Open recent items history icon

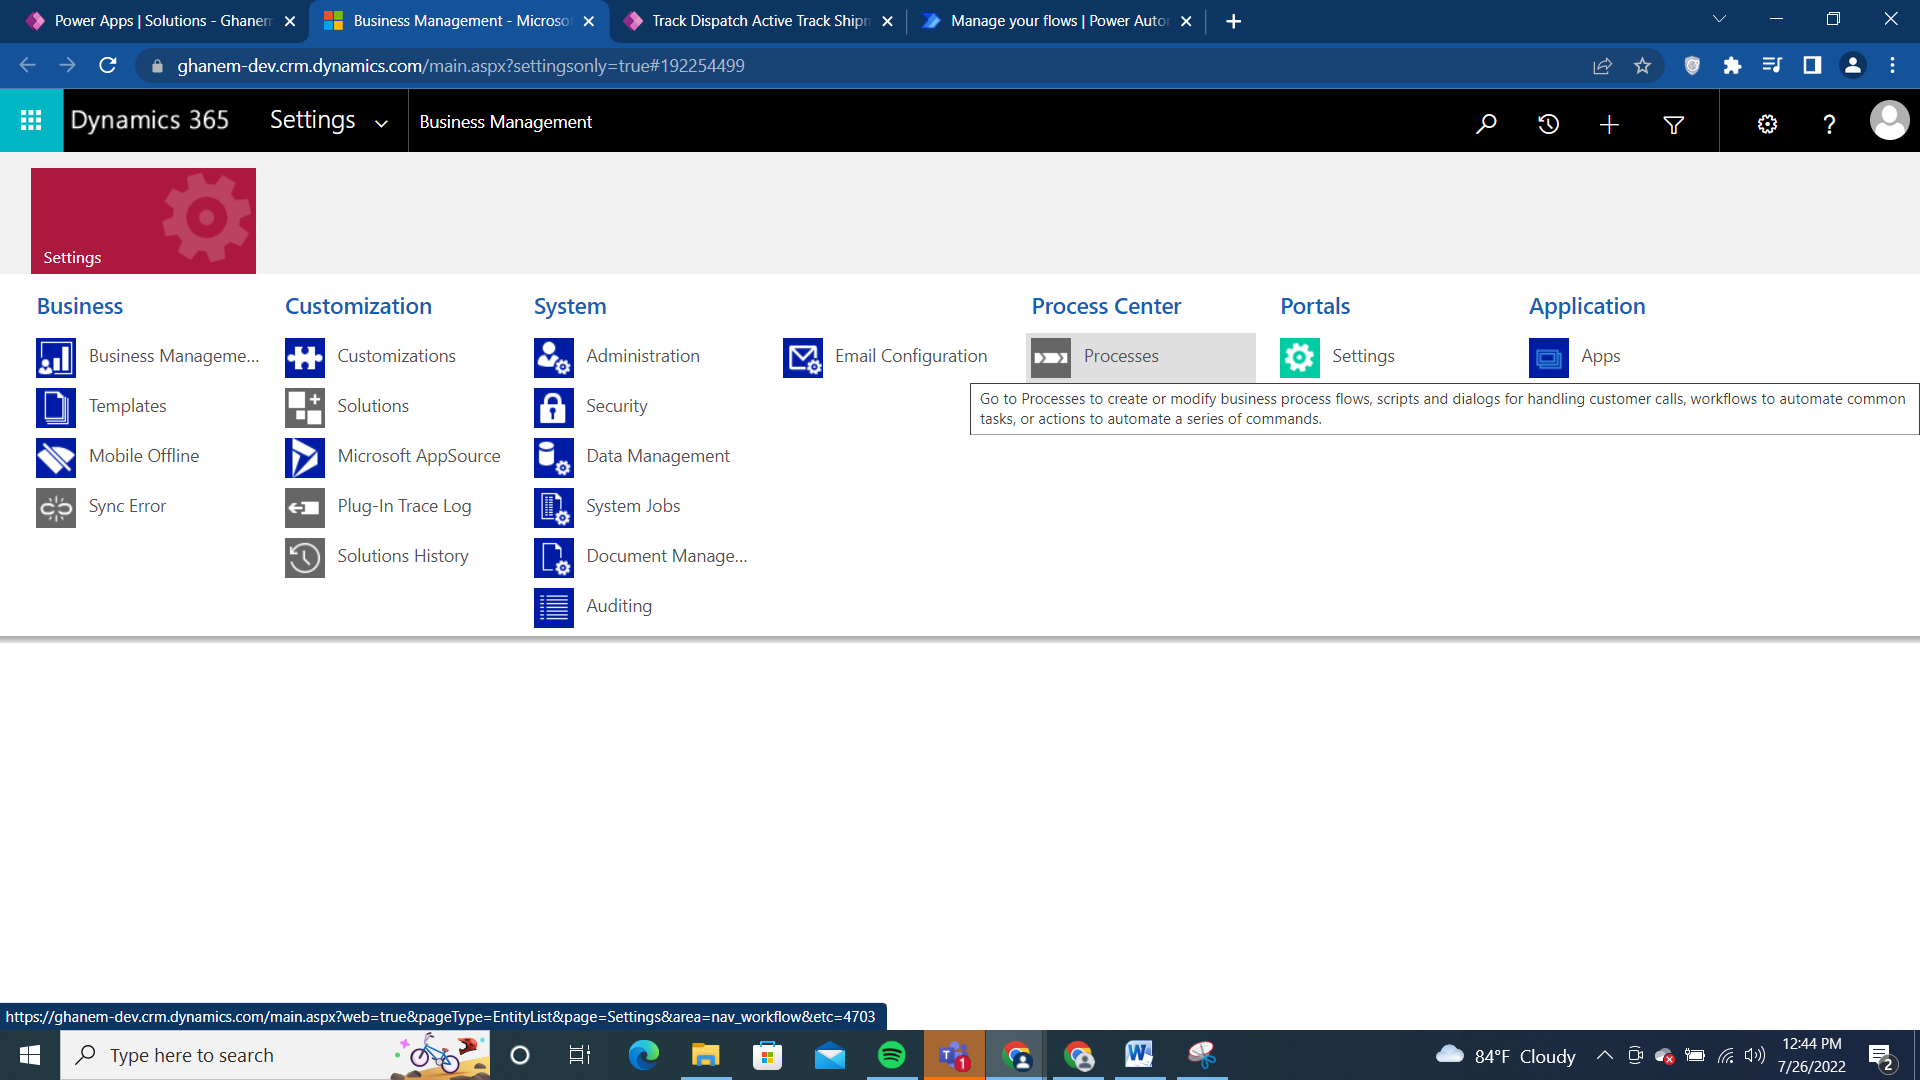1548,123
